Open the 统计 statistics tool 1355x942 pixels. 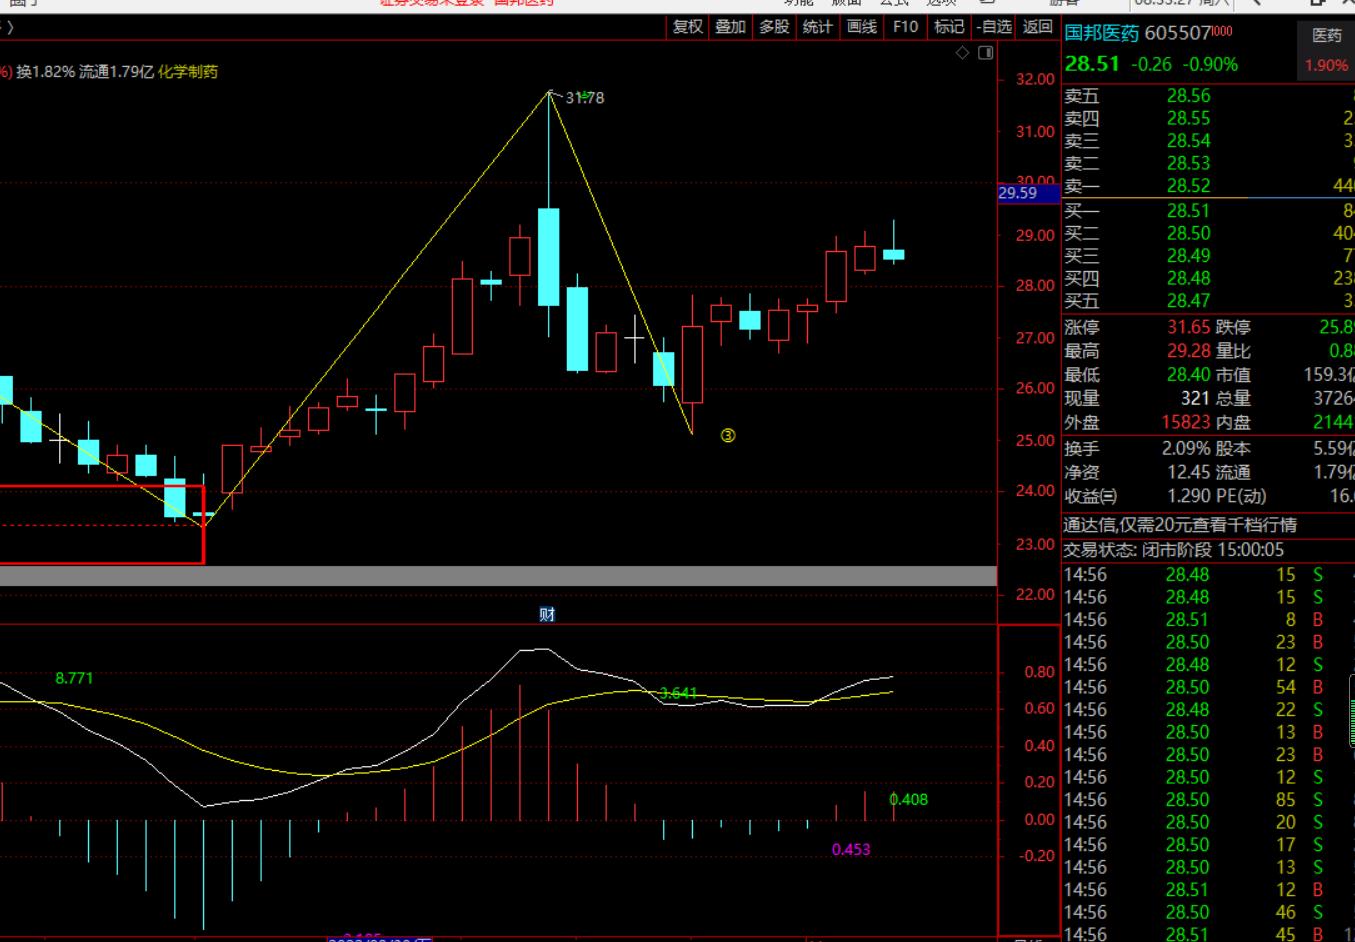[x=817, y=27]
